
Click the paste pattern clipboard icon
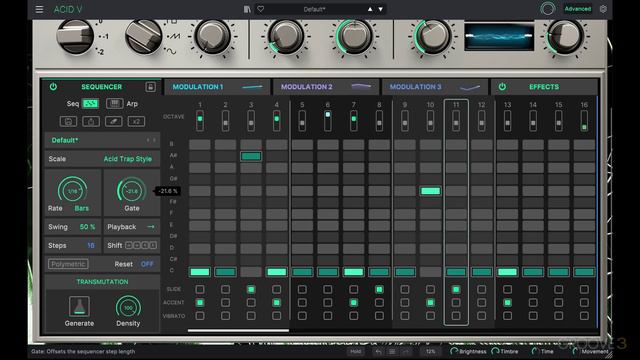tap(91, 122)
